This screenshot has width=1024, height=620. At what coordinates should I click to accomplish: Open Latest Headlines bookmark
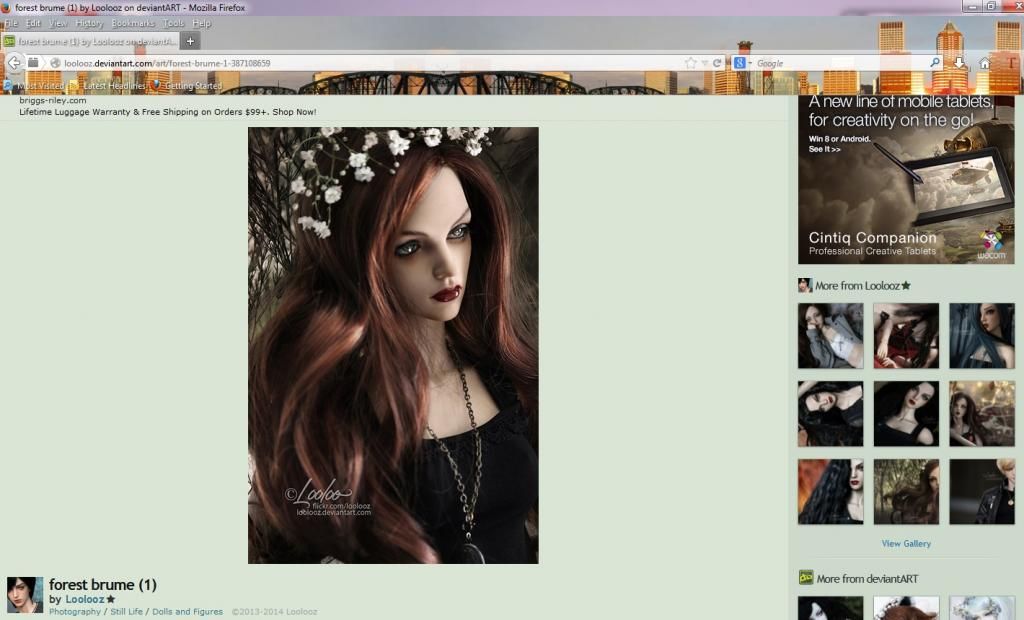click(108, 86)
